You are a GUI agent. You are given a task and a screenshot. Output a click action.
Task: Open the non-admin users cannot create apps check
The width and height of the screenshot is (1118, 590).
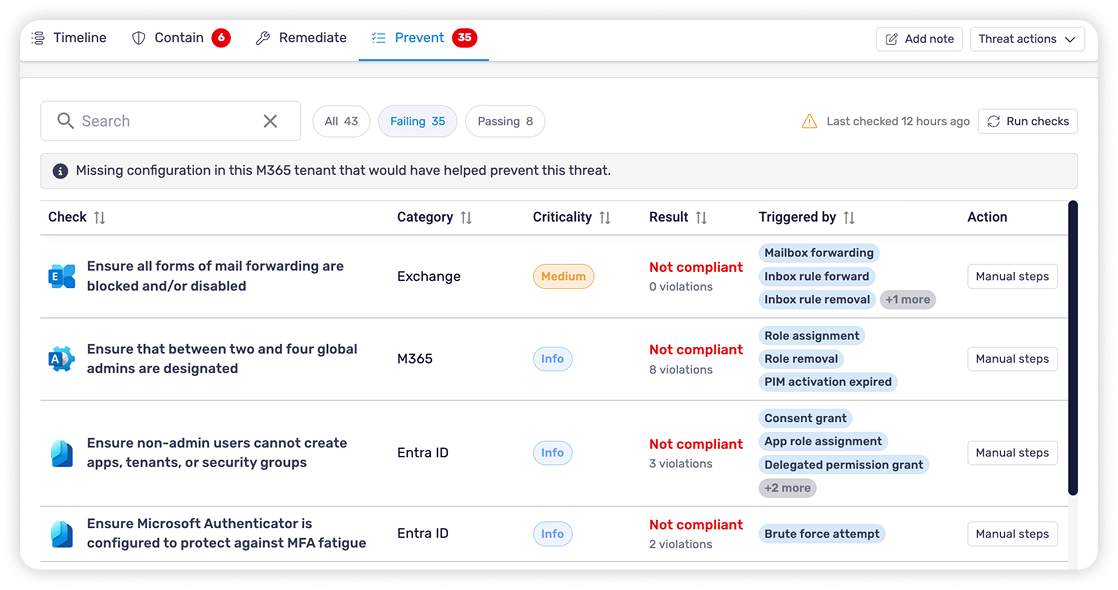(x=217, y=453)
